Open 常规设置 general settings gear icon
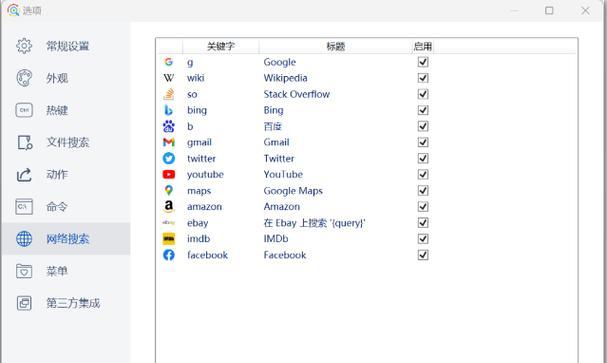This screenshot has height=363, width=607. tap(24, 46)
